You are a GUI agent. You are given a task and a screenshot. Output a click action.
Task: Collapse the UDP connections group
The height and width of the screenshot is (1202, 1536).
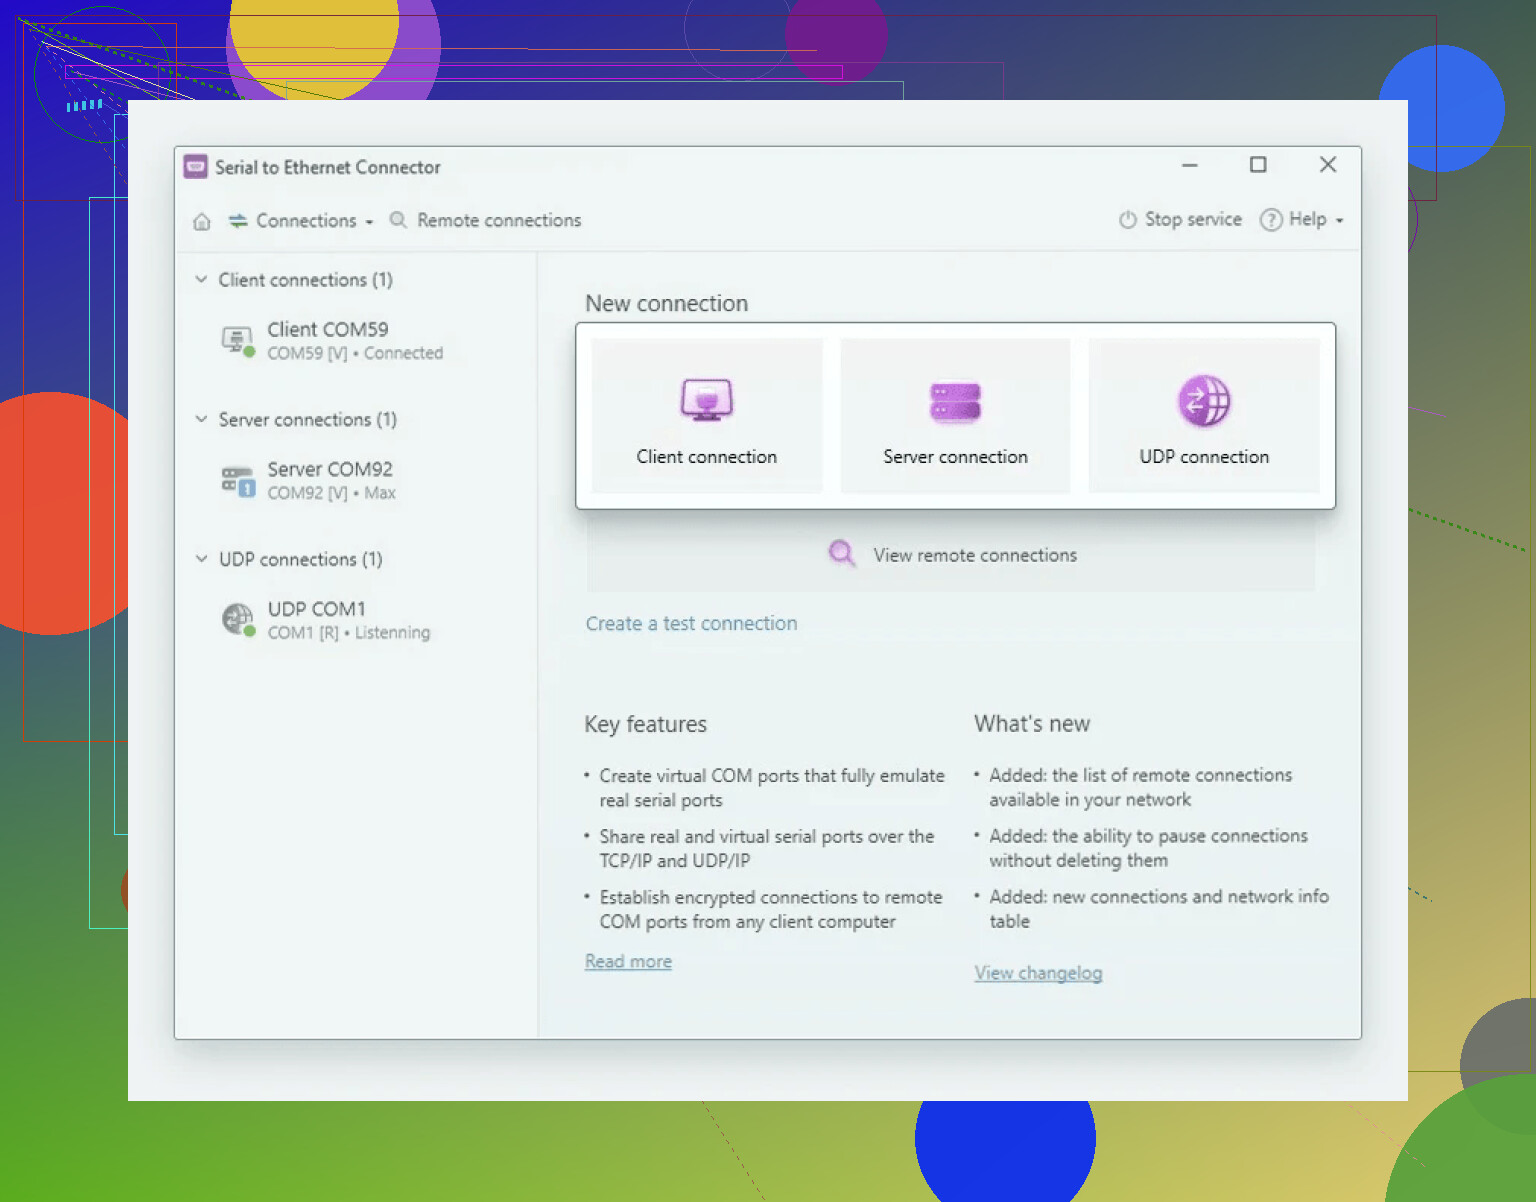(x=201, y=559)
